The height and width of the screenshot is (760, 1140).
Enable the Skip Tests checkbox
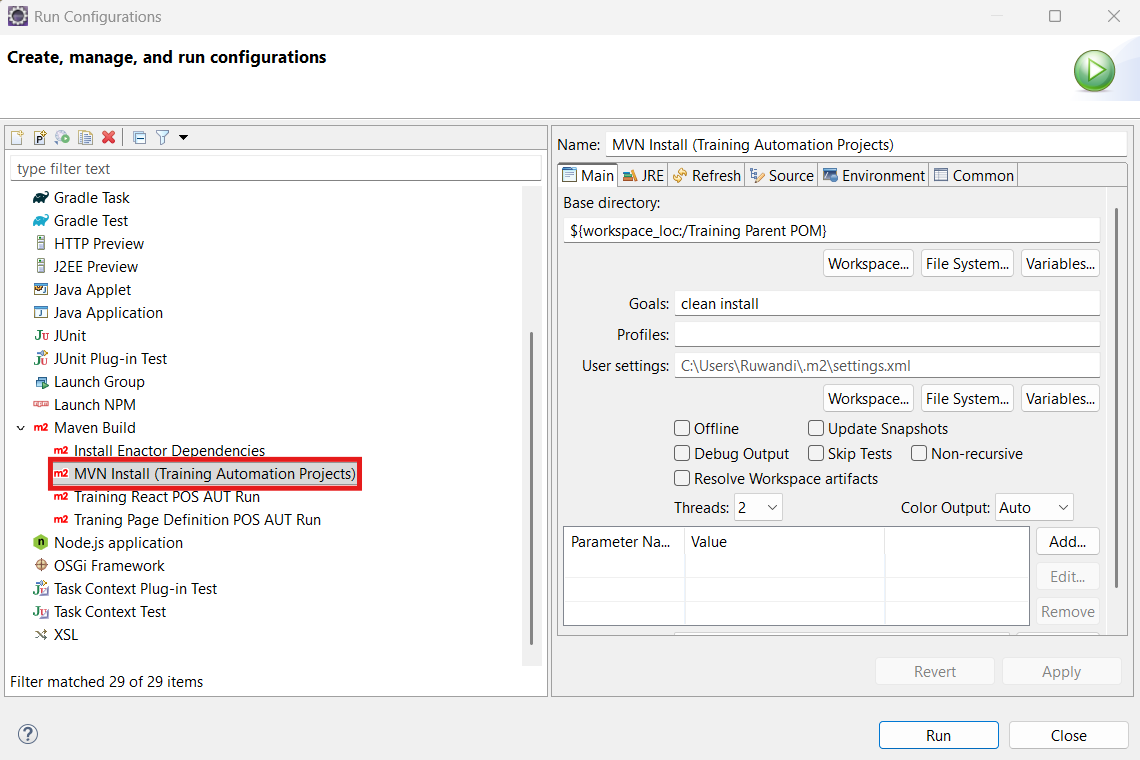[816, 454]
